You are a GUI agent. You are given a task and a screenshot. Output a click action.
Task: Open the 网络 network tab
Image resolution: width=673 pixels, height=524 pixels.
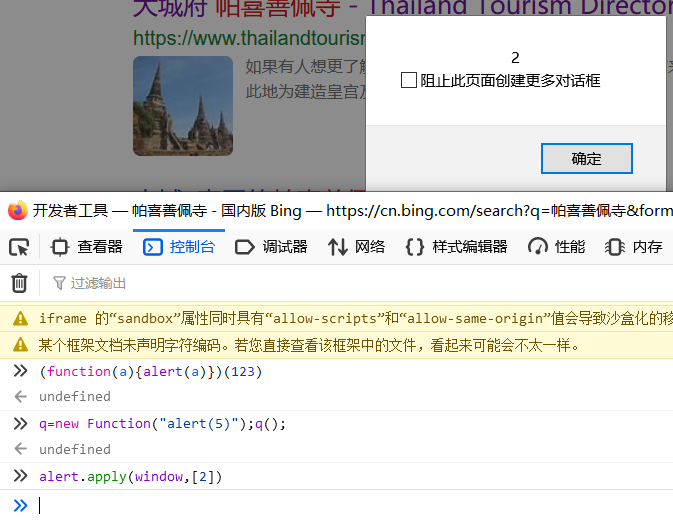pyautogui.click(x=356, y=247)
